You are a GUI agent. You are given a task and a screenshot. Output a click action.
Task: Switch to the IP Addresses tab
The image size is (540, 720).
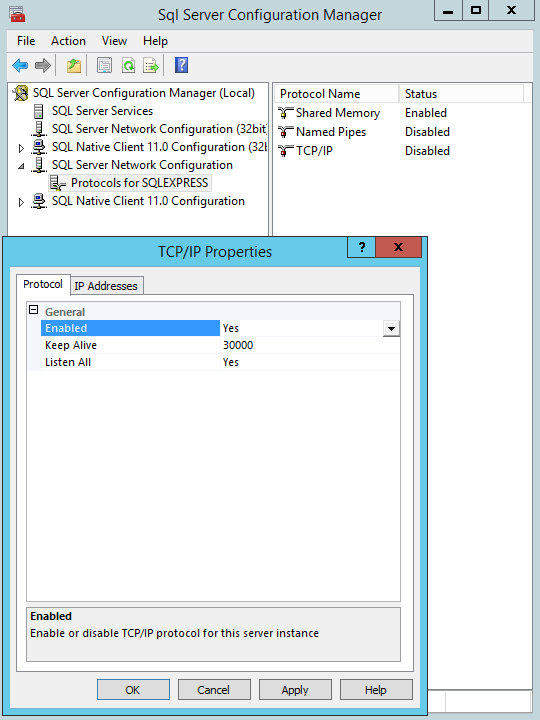106,286
